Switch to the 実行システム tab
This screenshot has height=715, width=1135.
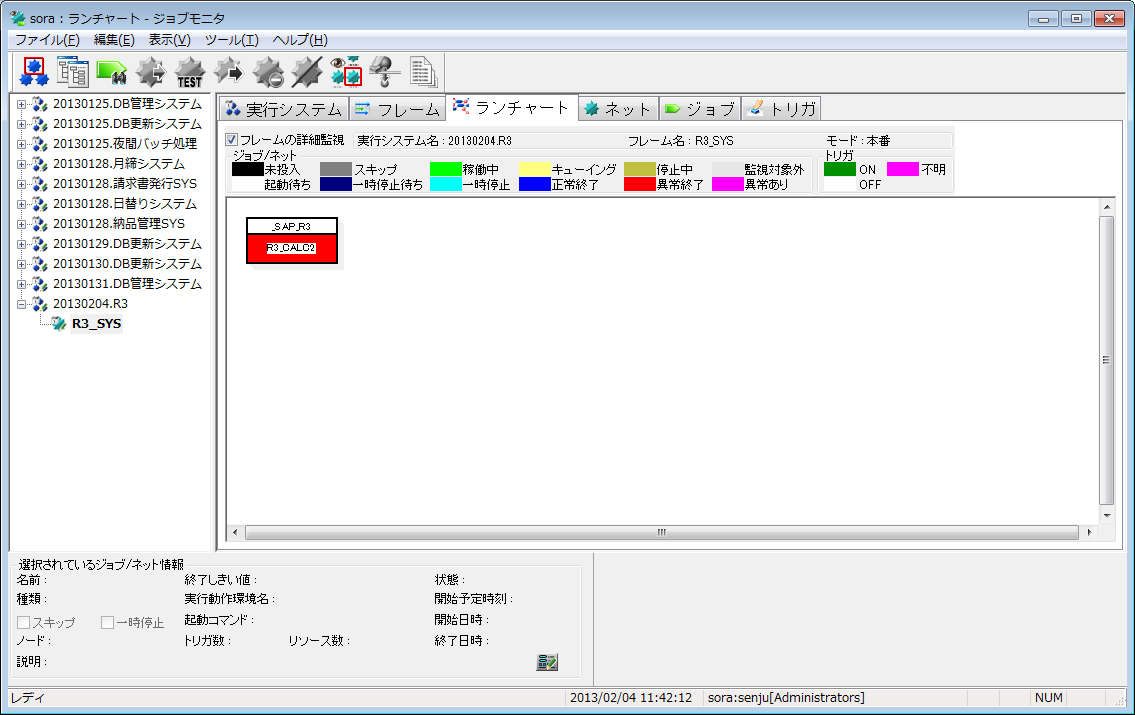coord(284,109)
